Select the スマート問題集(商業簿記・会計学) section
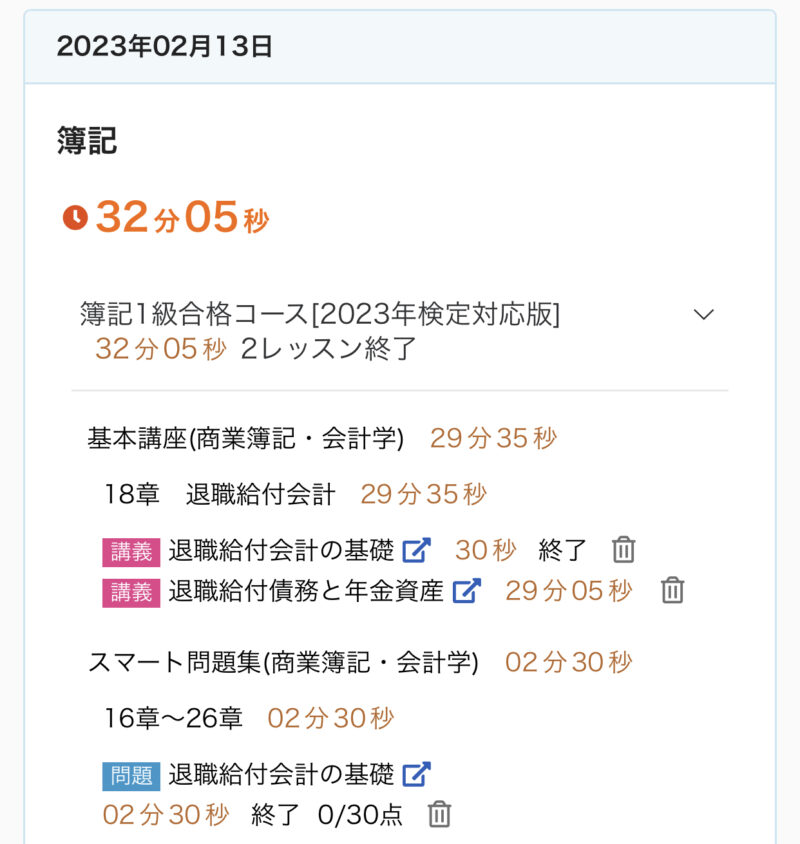 [x=283, y=662]
